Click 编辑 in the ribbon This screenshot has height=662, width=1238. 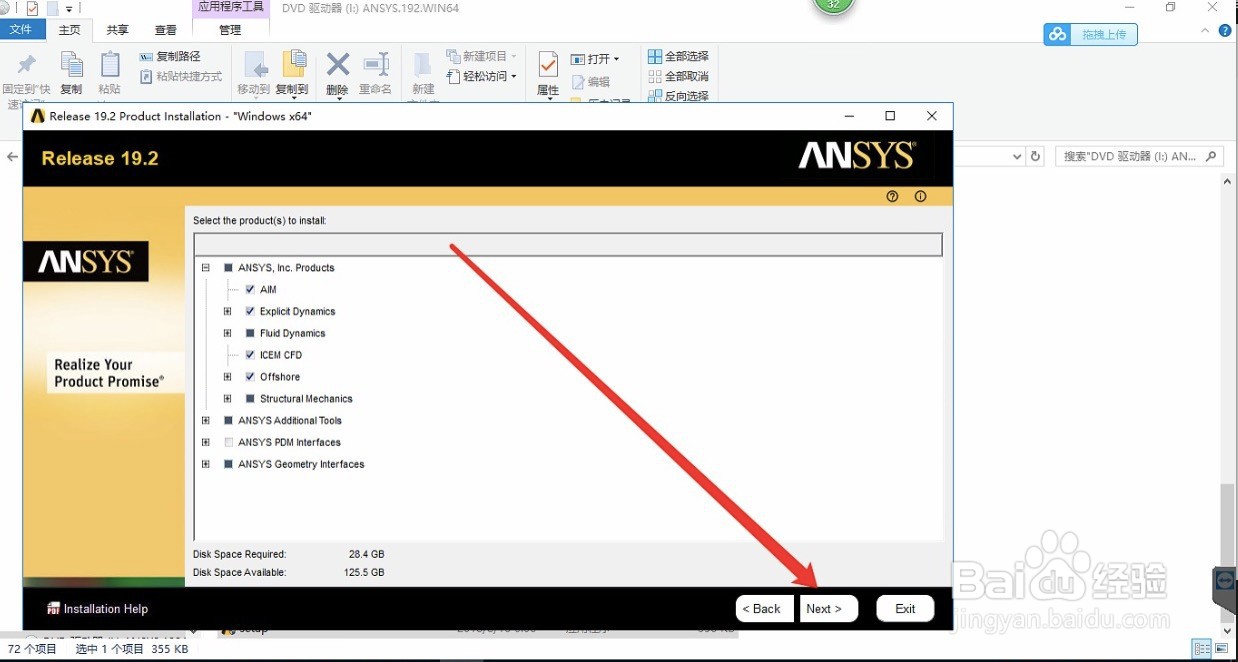591,82
